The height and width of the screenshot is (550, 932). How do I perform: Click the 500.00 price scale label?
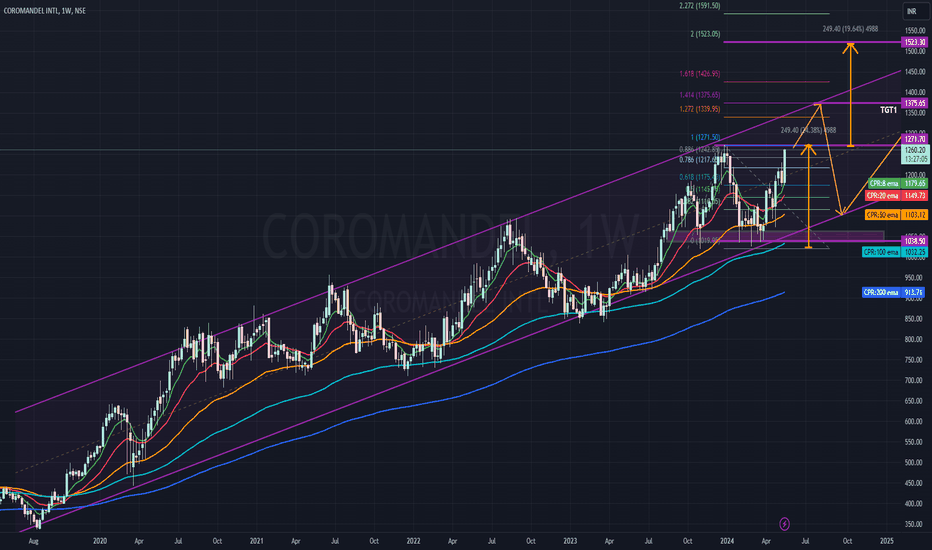pyautogui.click(x=915, y=463)
